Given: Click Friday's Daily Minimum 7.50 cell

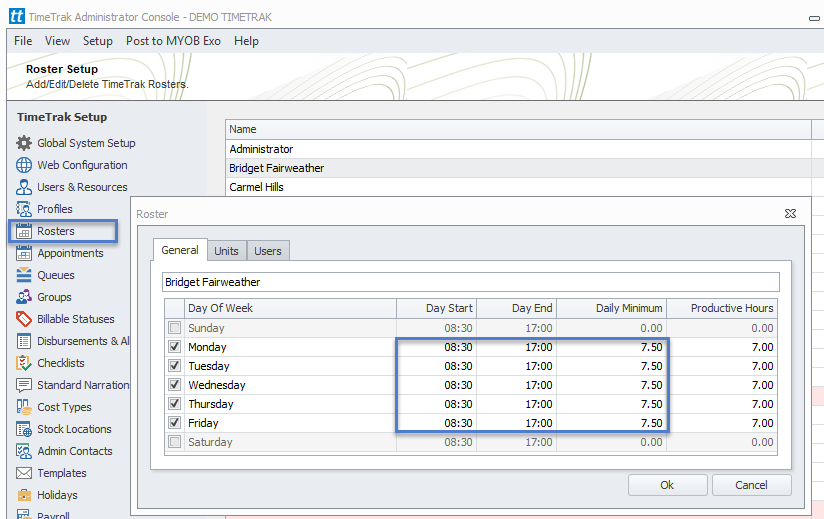Looking at the screenshot, I should 612,423.
